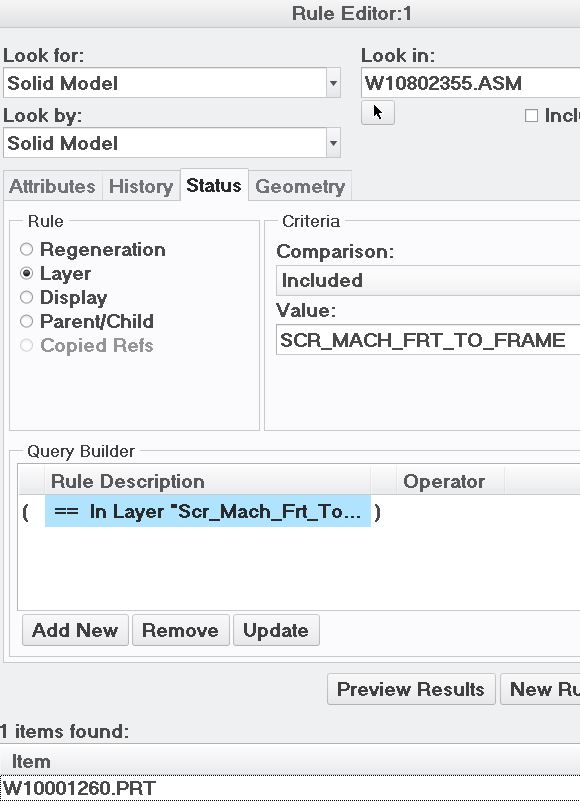Screen dimensions: 580x804
Task: Click Preview Results
Action: [x=411, y=689]
